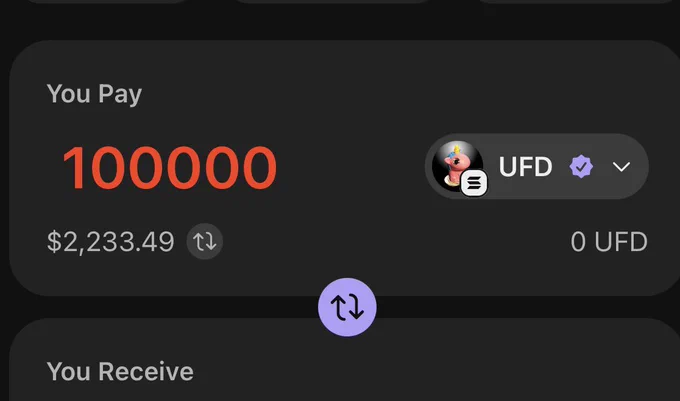Focus the 100000 pay amount field
Image resolution: width=680 pixels, height=401 pixels.
click(169, 168)
